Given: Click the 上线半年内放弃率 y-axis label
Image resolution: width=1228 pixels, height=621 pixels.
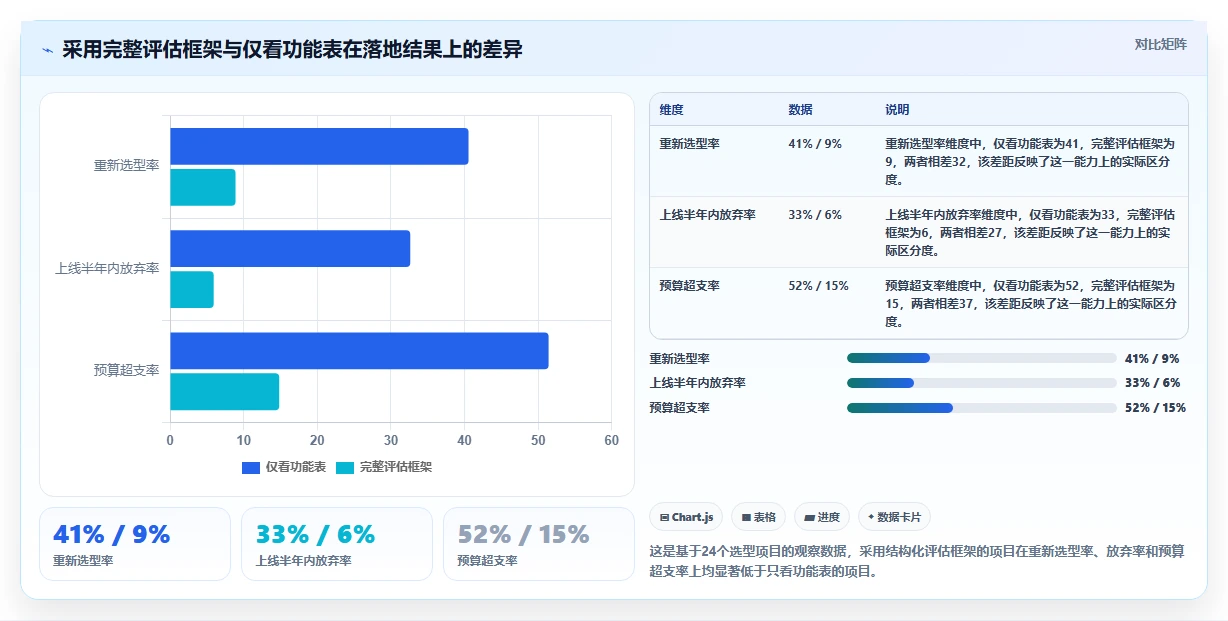Looking at the screenshot, I should (x=108, y=268).
